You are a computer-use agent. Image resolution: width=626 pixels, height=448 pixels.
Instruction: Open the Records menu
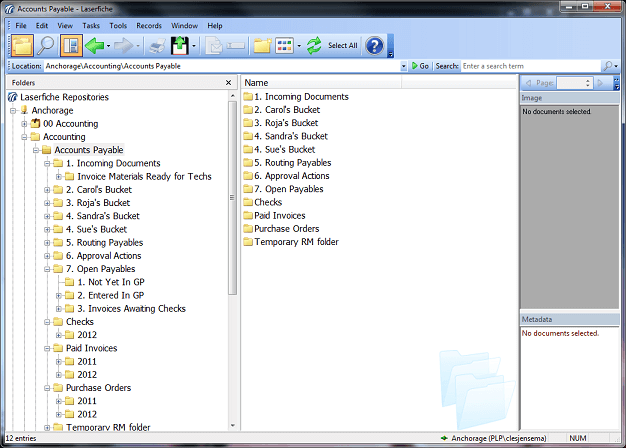pyautogui.click(x=149, y=26)
